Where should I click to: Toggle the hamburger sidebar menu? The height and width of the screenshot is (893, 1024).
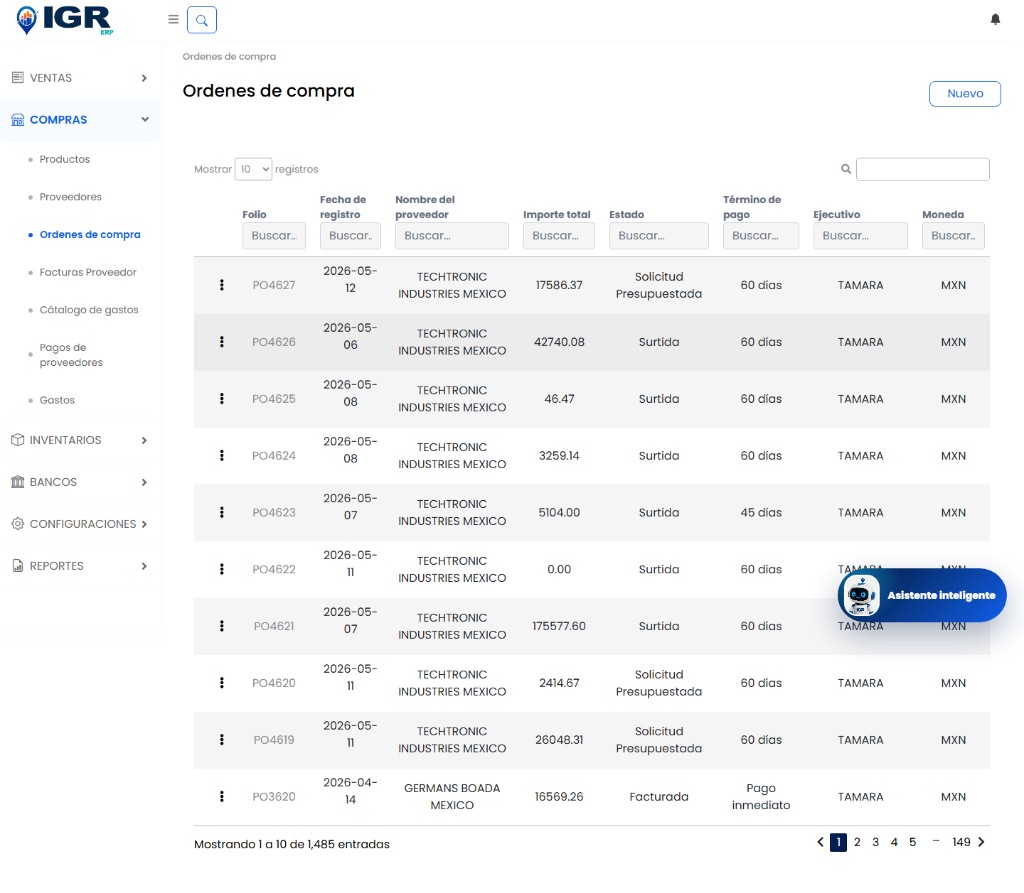click(x=173, y=20)
